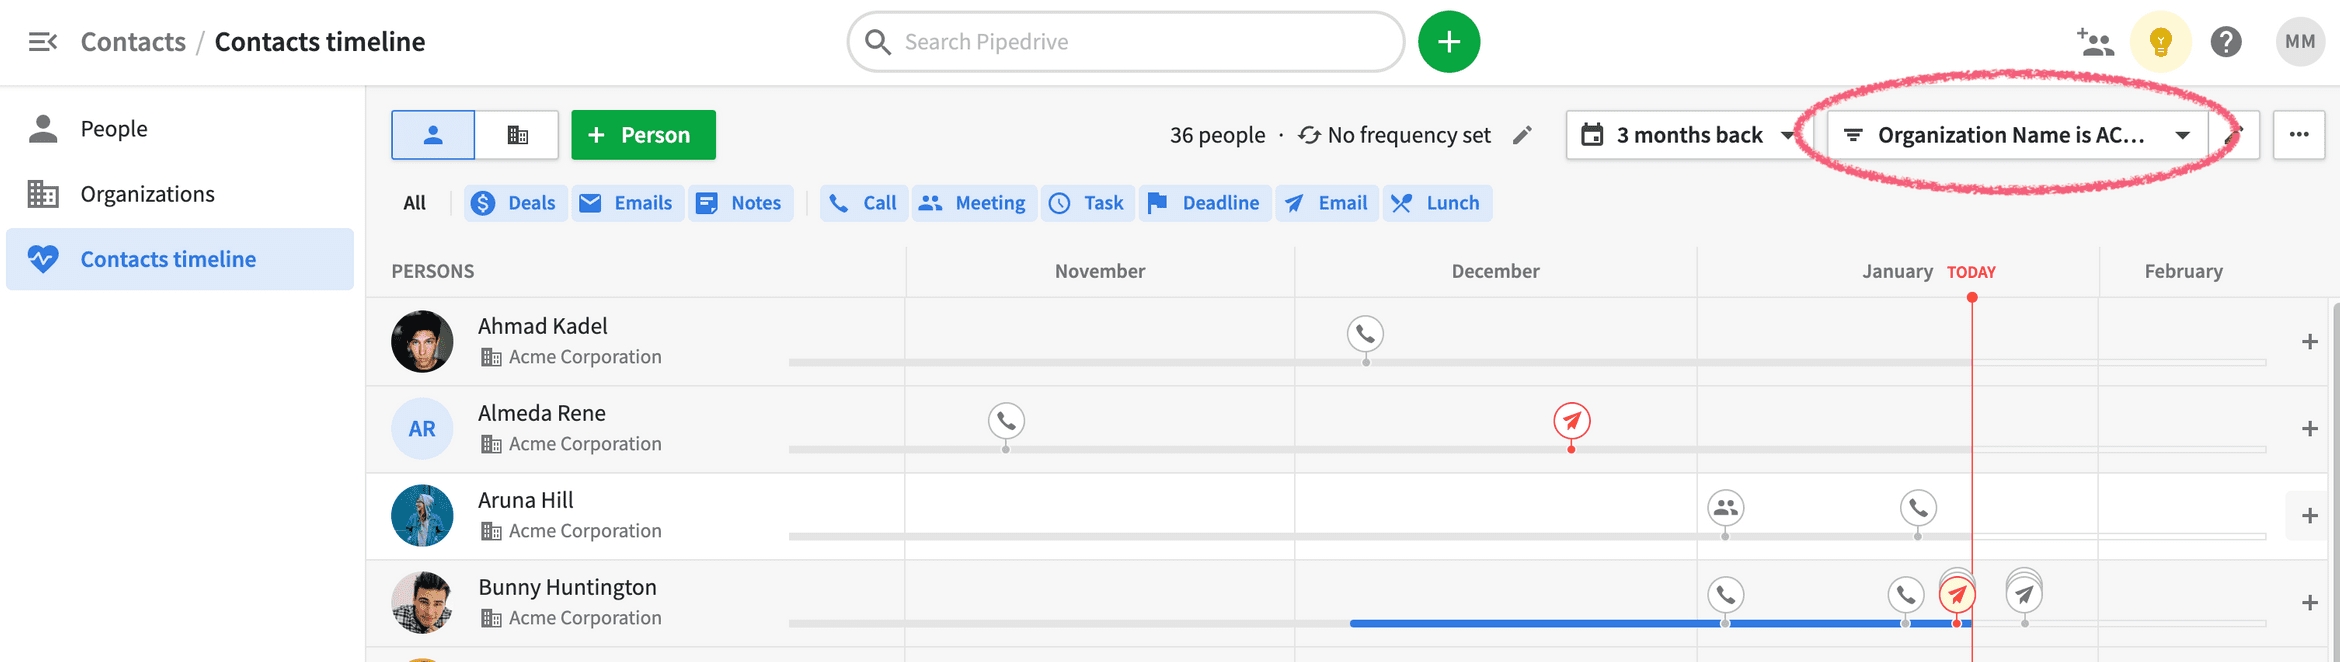Open Aruna Hill's name link

(526, 500)
